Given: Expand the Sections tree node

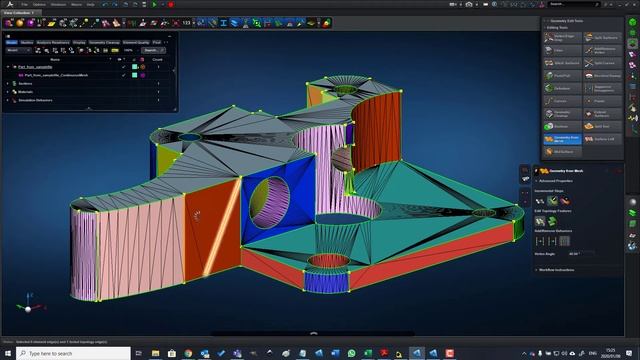Looking at the screenshot, I should click(x=8, y=83).
